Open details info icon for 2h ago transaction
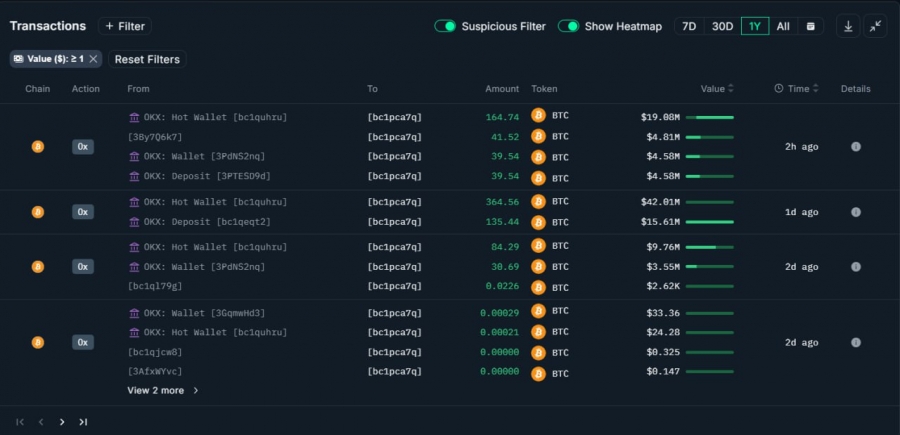Screen dimensions: 900x435 pos(856,147)
